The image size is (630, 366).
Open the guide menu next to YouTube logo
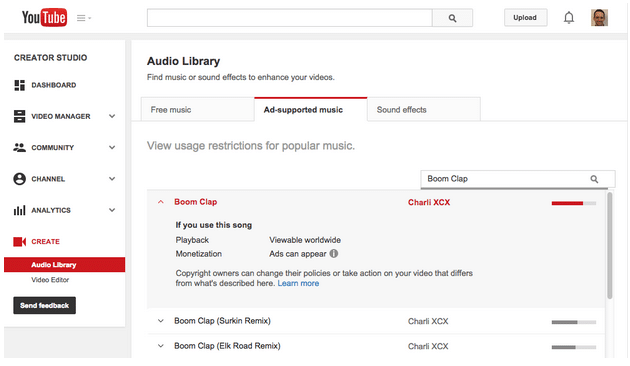click(84, 18)
